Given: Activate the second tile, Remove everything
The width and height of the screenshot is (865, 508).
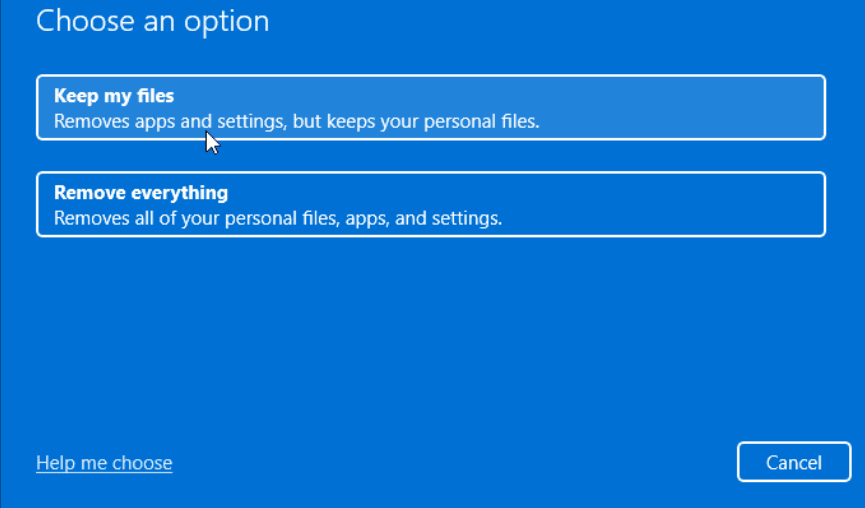Looking at the screenshot, I should click(x=430, y=204).
